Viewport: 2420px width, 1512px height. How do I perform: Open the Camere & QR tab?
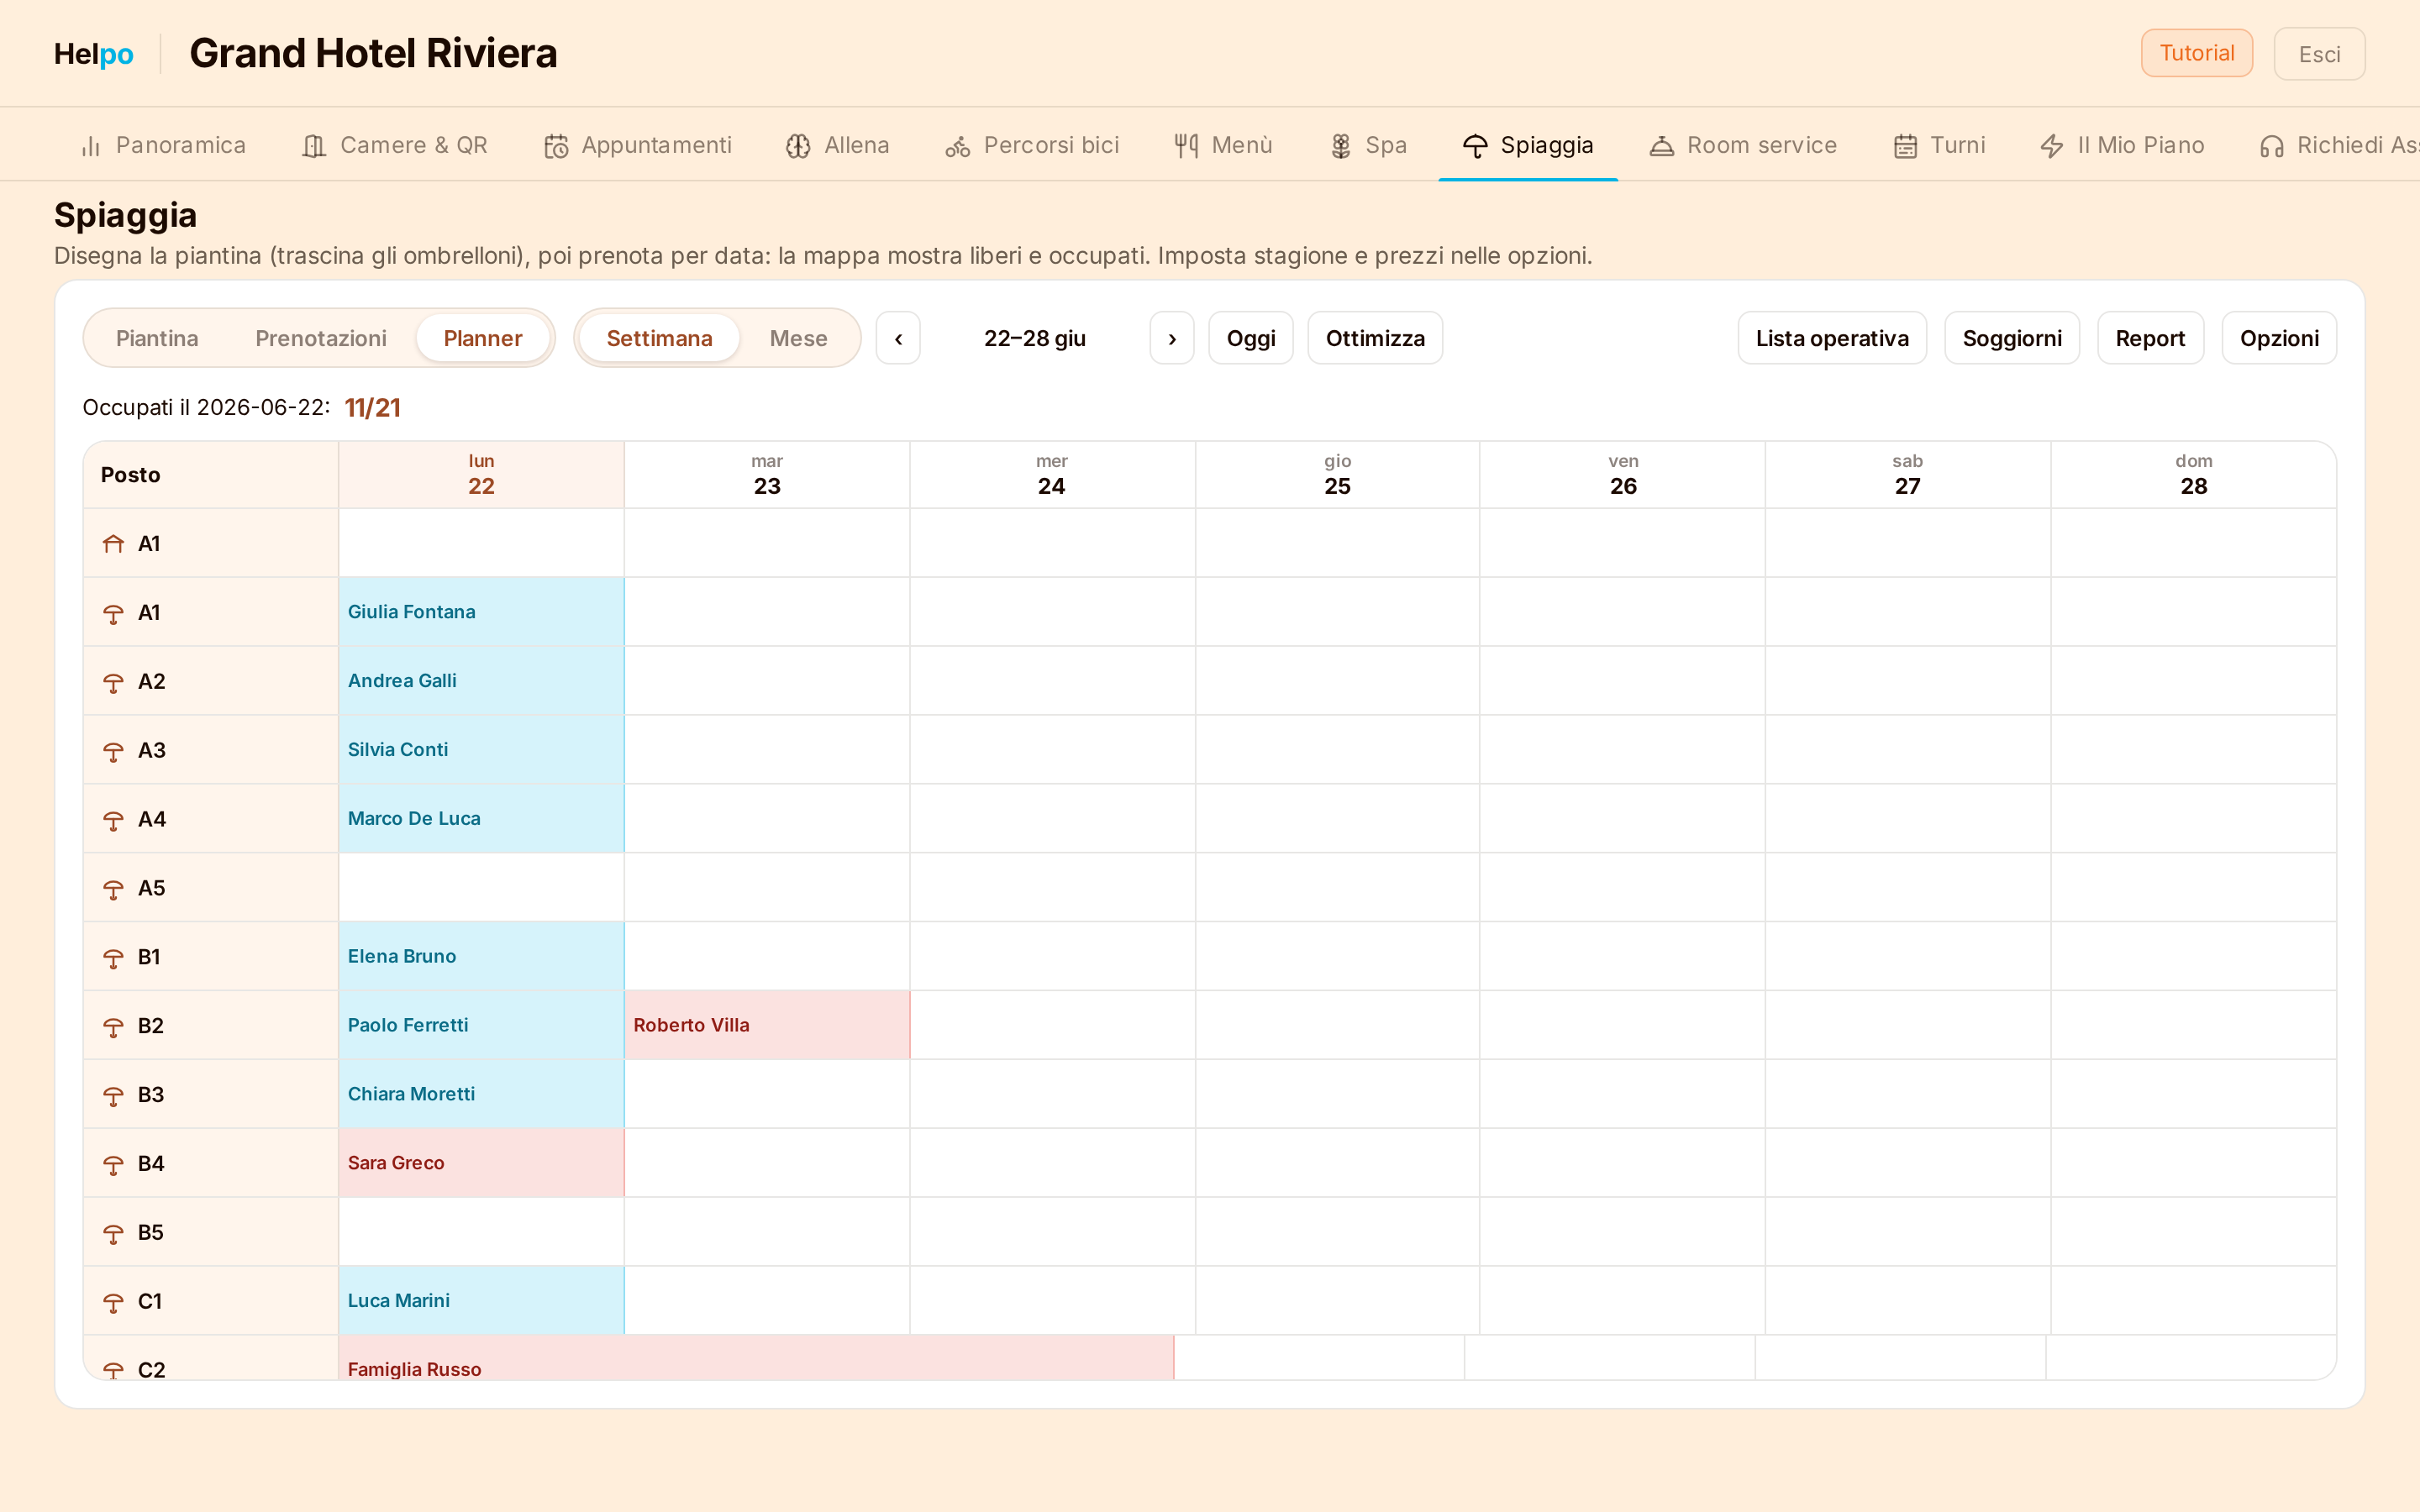pos(395,146)
